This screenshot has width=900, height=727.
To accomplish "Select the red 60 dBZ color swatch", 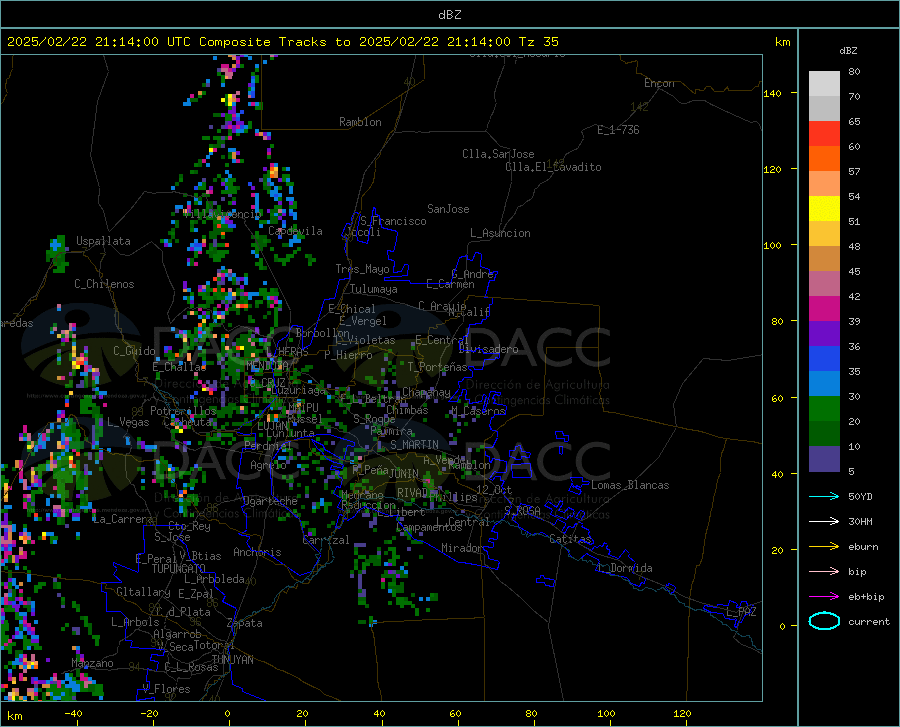I will (x=824, y=134).
